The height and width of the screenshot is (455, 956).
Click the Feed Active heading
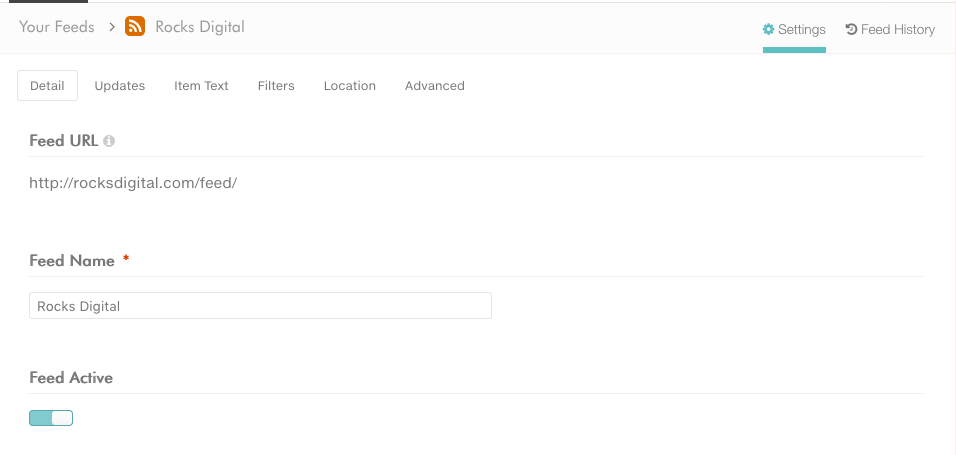coord(71,378)
